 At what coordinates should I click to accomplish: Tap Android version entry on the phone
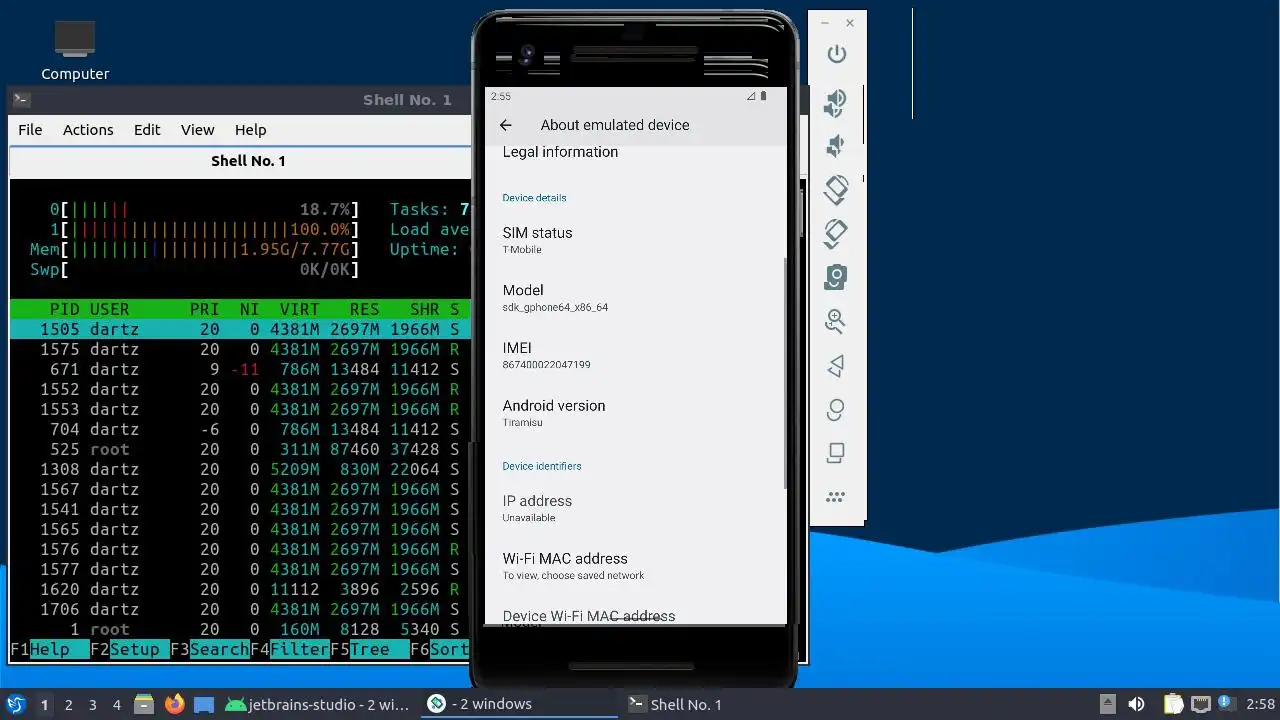[635, 413]
